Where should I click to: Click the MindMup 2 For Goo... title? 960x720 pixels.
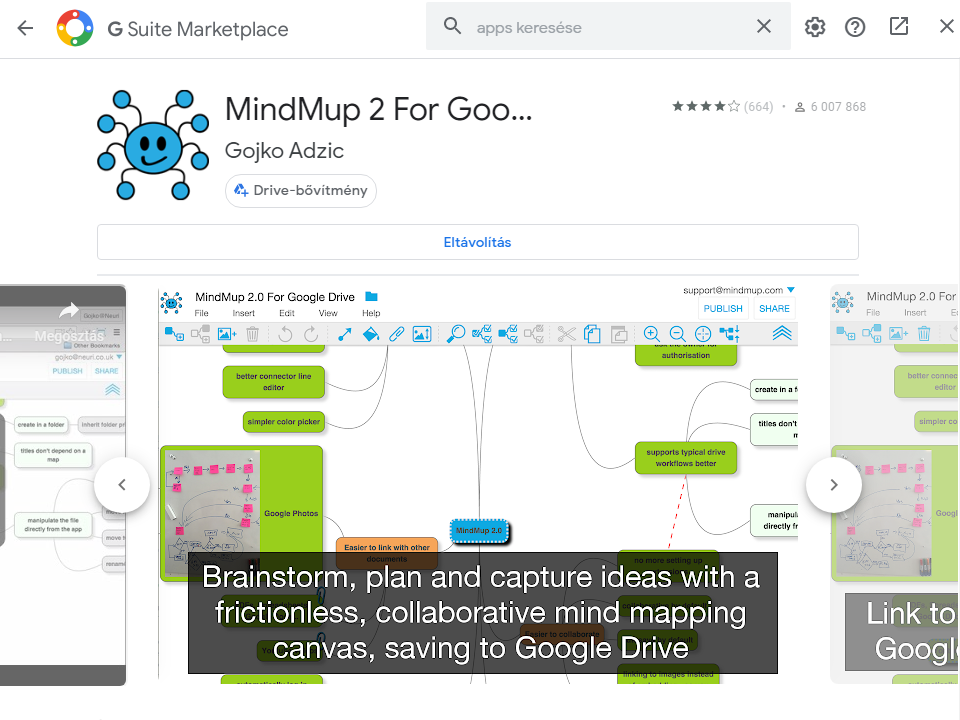378,110
